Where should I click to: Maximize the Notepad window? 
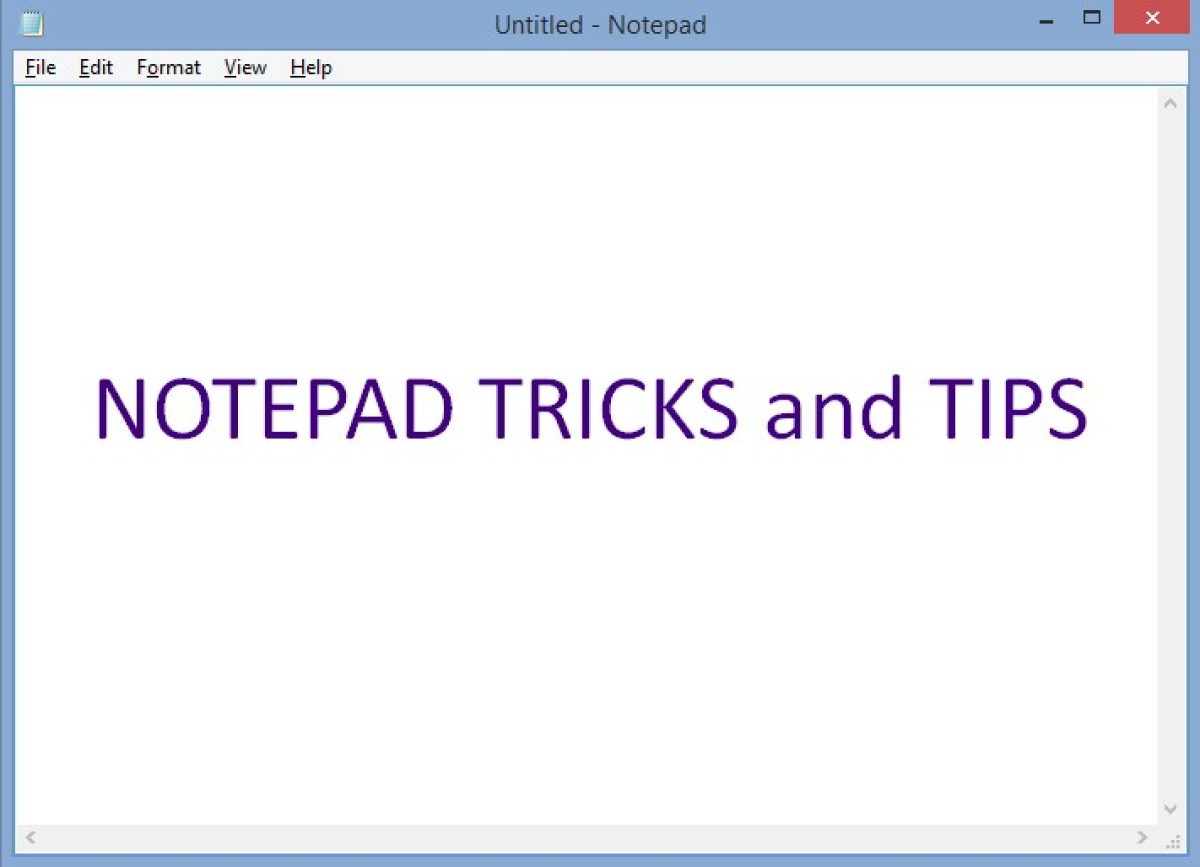point(1092,19)
